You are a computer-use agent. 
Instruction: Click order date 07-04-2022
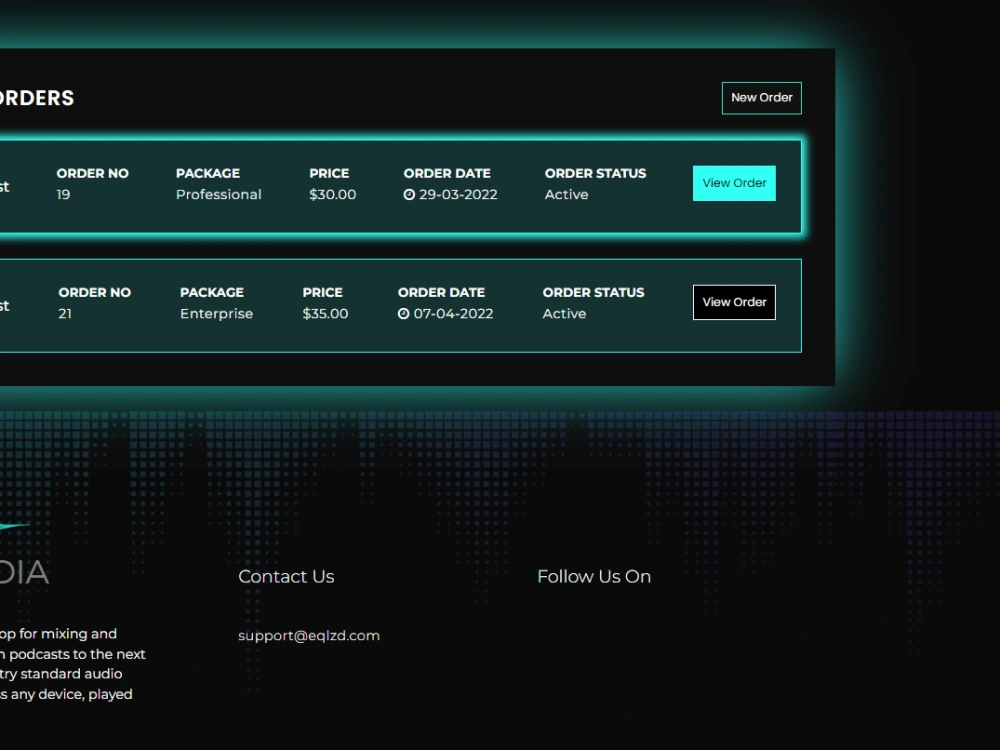click(453, 314)
